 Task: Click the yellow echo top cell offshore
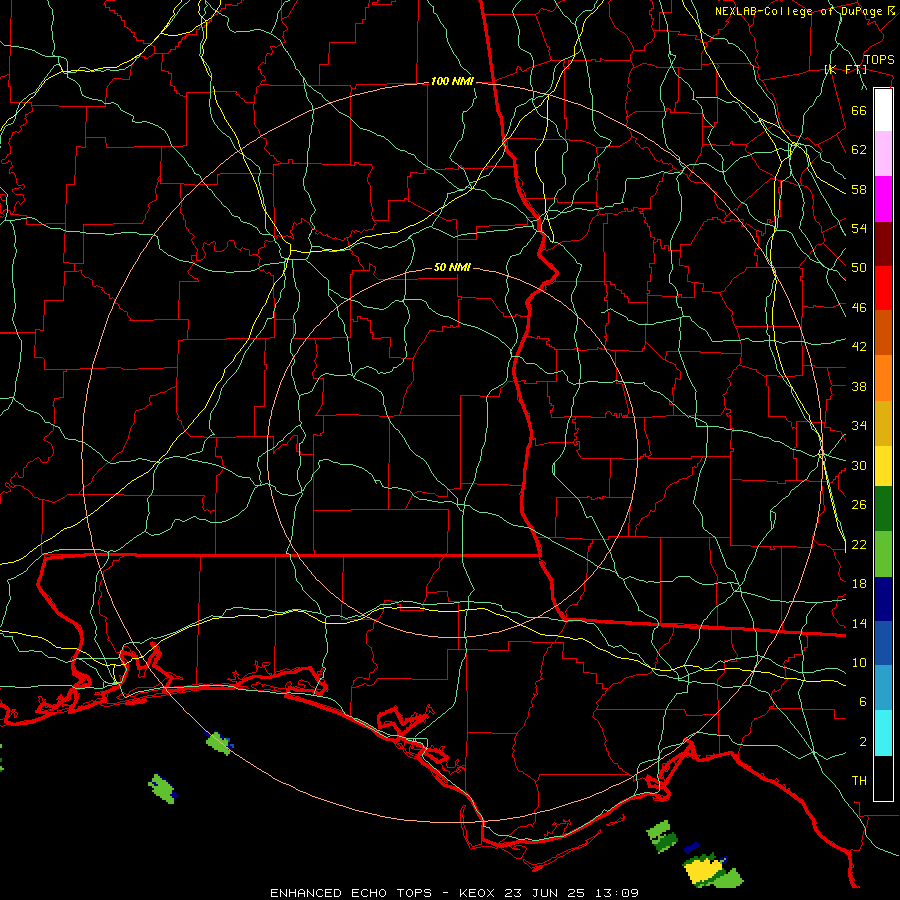click(701, 871)
